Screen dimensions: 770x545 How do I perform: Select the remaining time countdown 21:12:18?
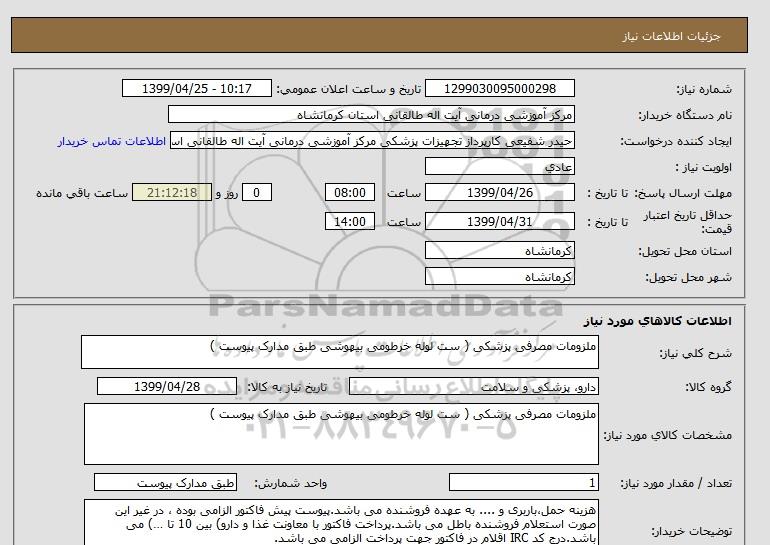click(x=172, y=192)
